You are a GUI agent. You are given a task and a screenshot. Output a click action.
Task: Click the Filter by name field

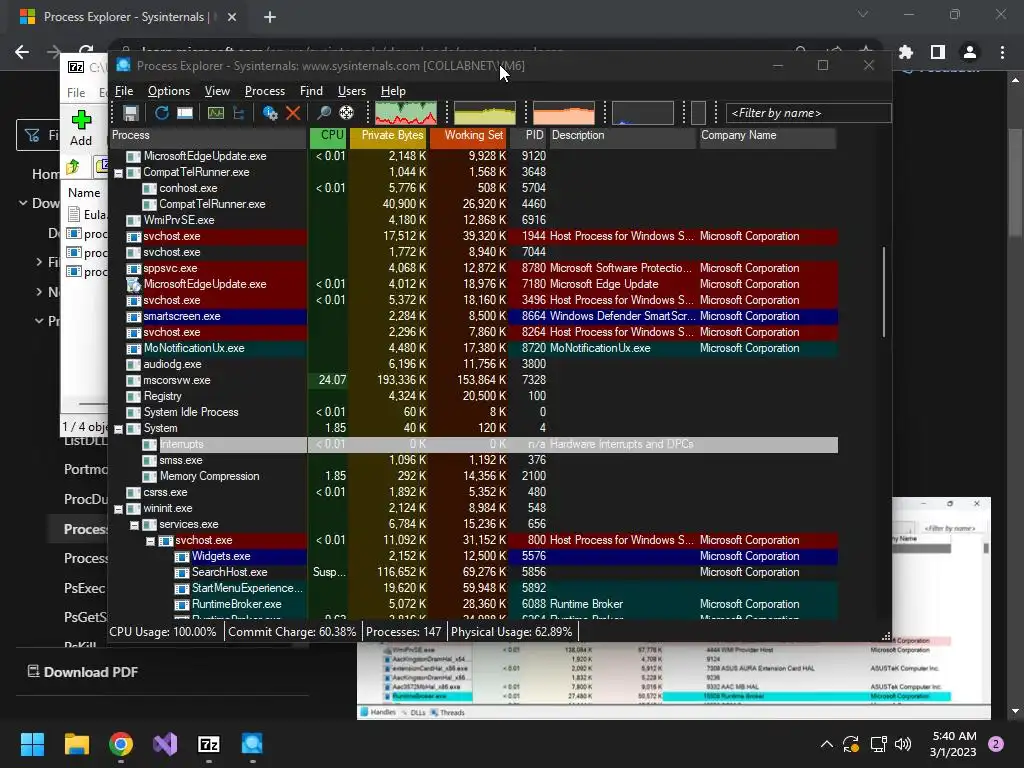[x=808, y=113]
